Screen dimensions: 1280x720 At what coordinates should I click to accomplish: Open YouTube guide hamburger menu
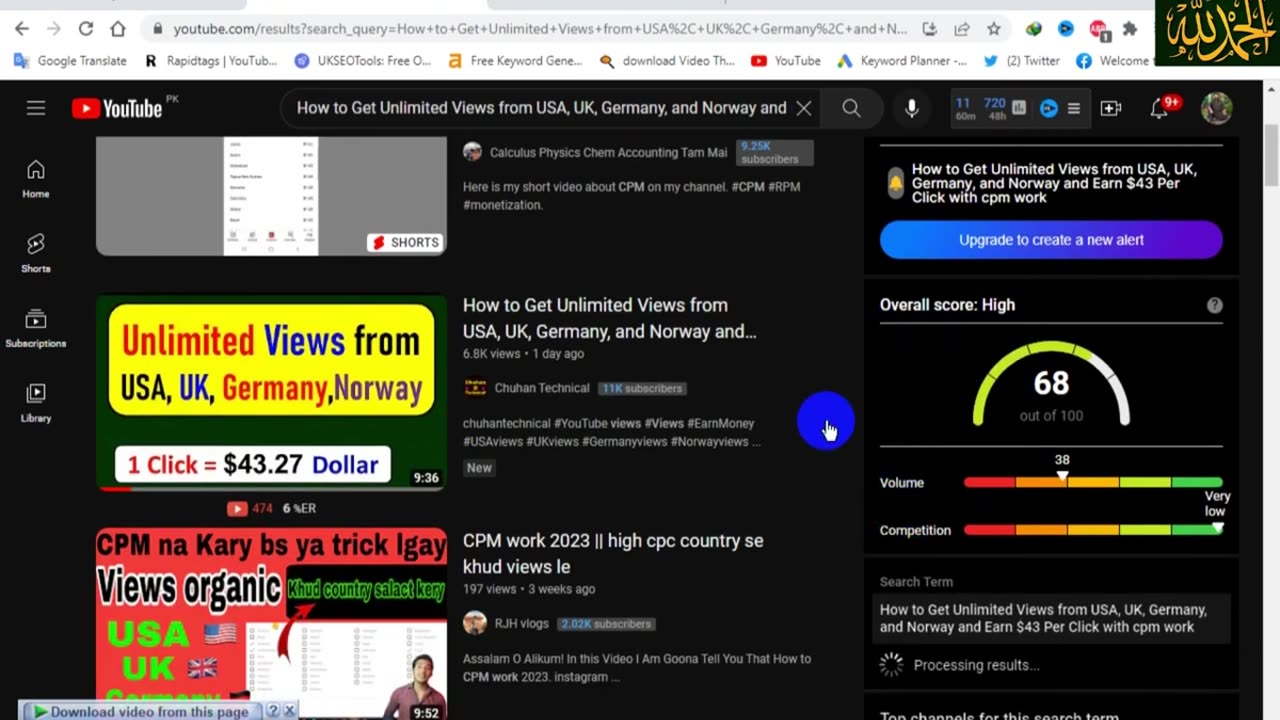[x=36, y=108]
